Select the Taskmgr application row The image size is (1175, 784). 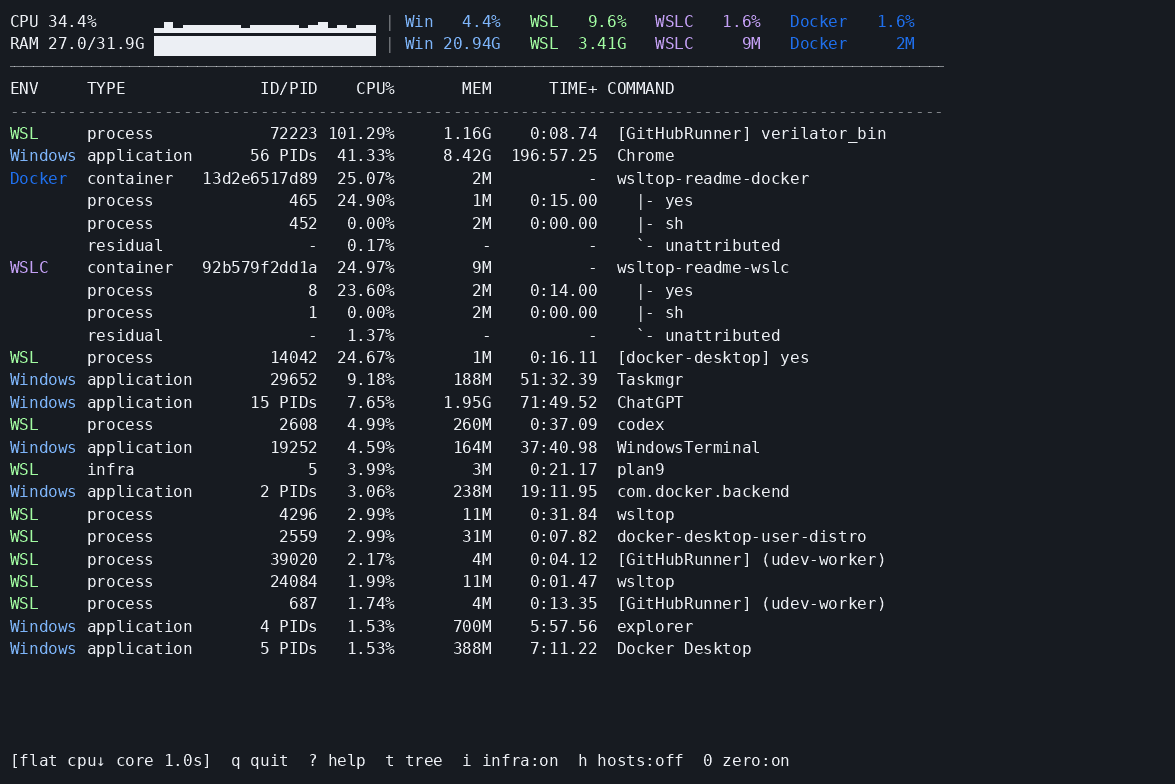347,380
